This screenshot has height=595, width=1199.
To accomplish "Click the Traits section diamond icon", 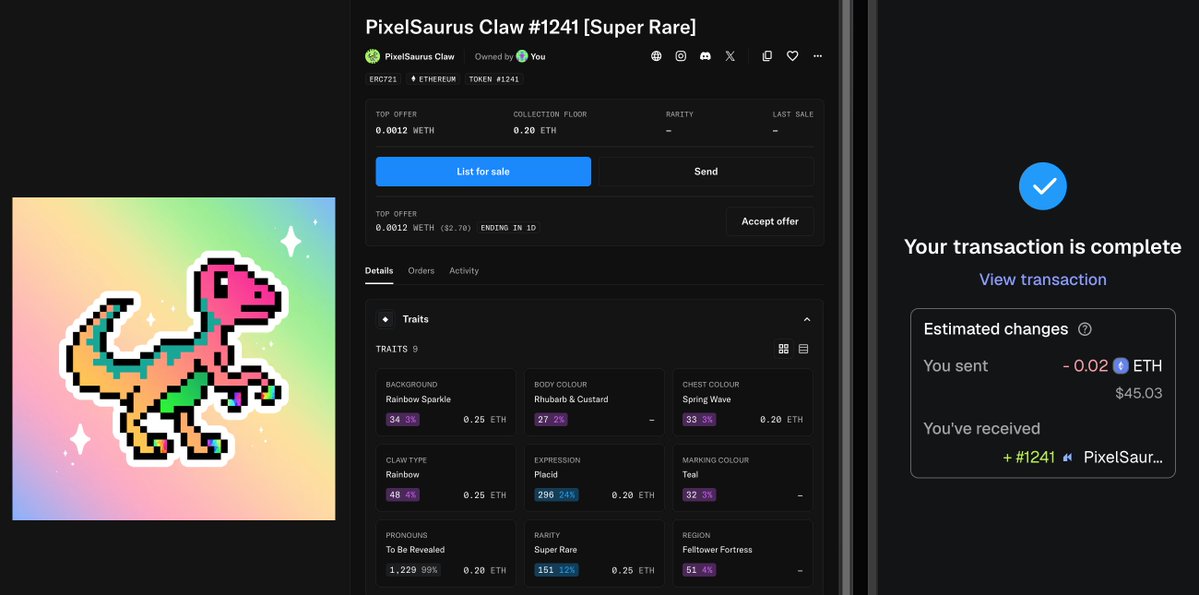I will coord(385,319).
